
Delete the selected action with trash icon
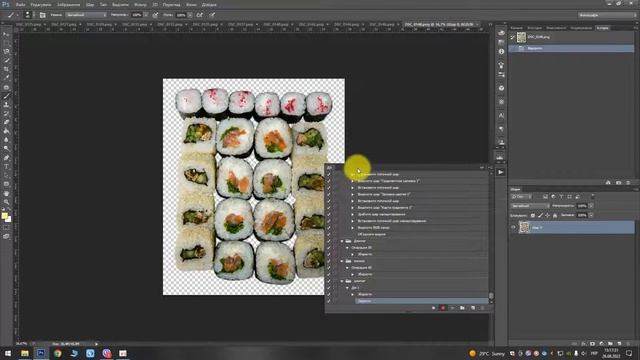(x=482, y=308)
